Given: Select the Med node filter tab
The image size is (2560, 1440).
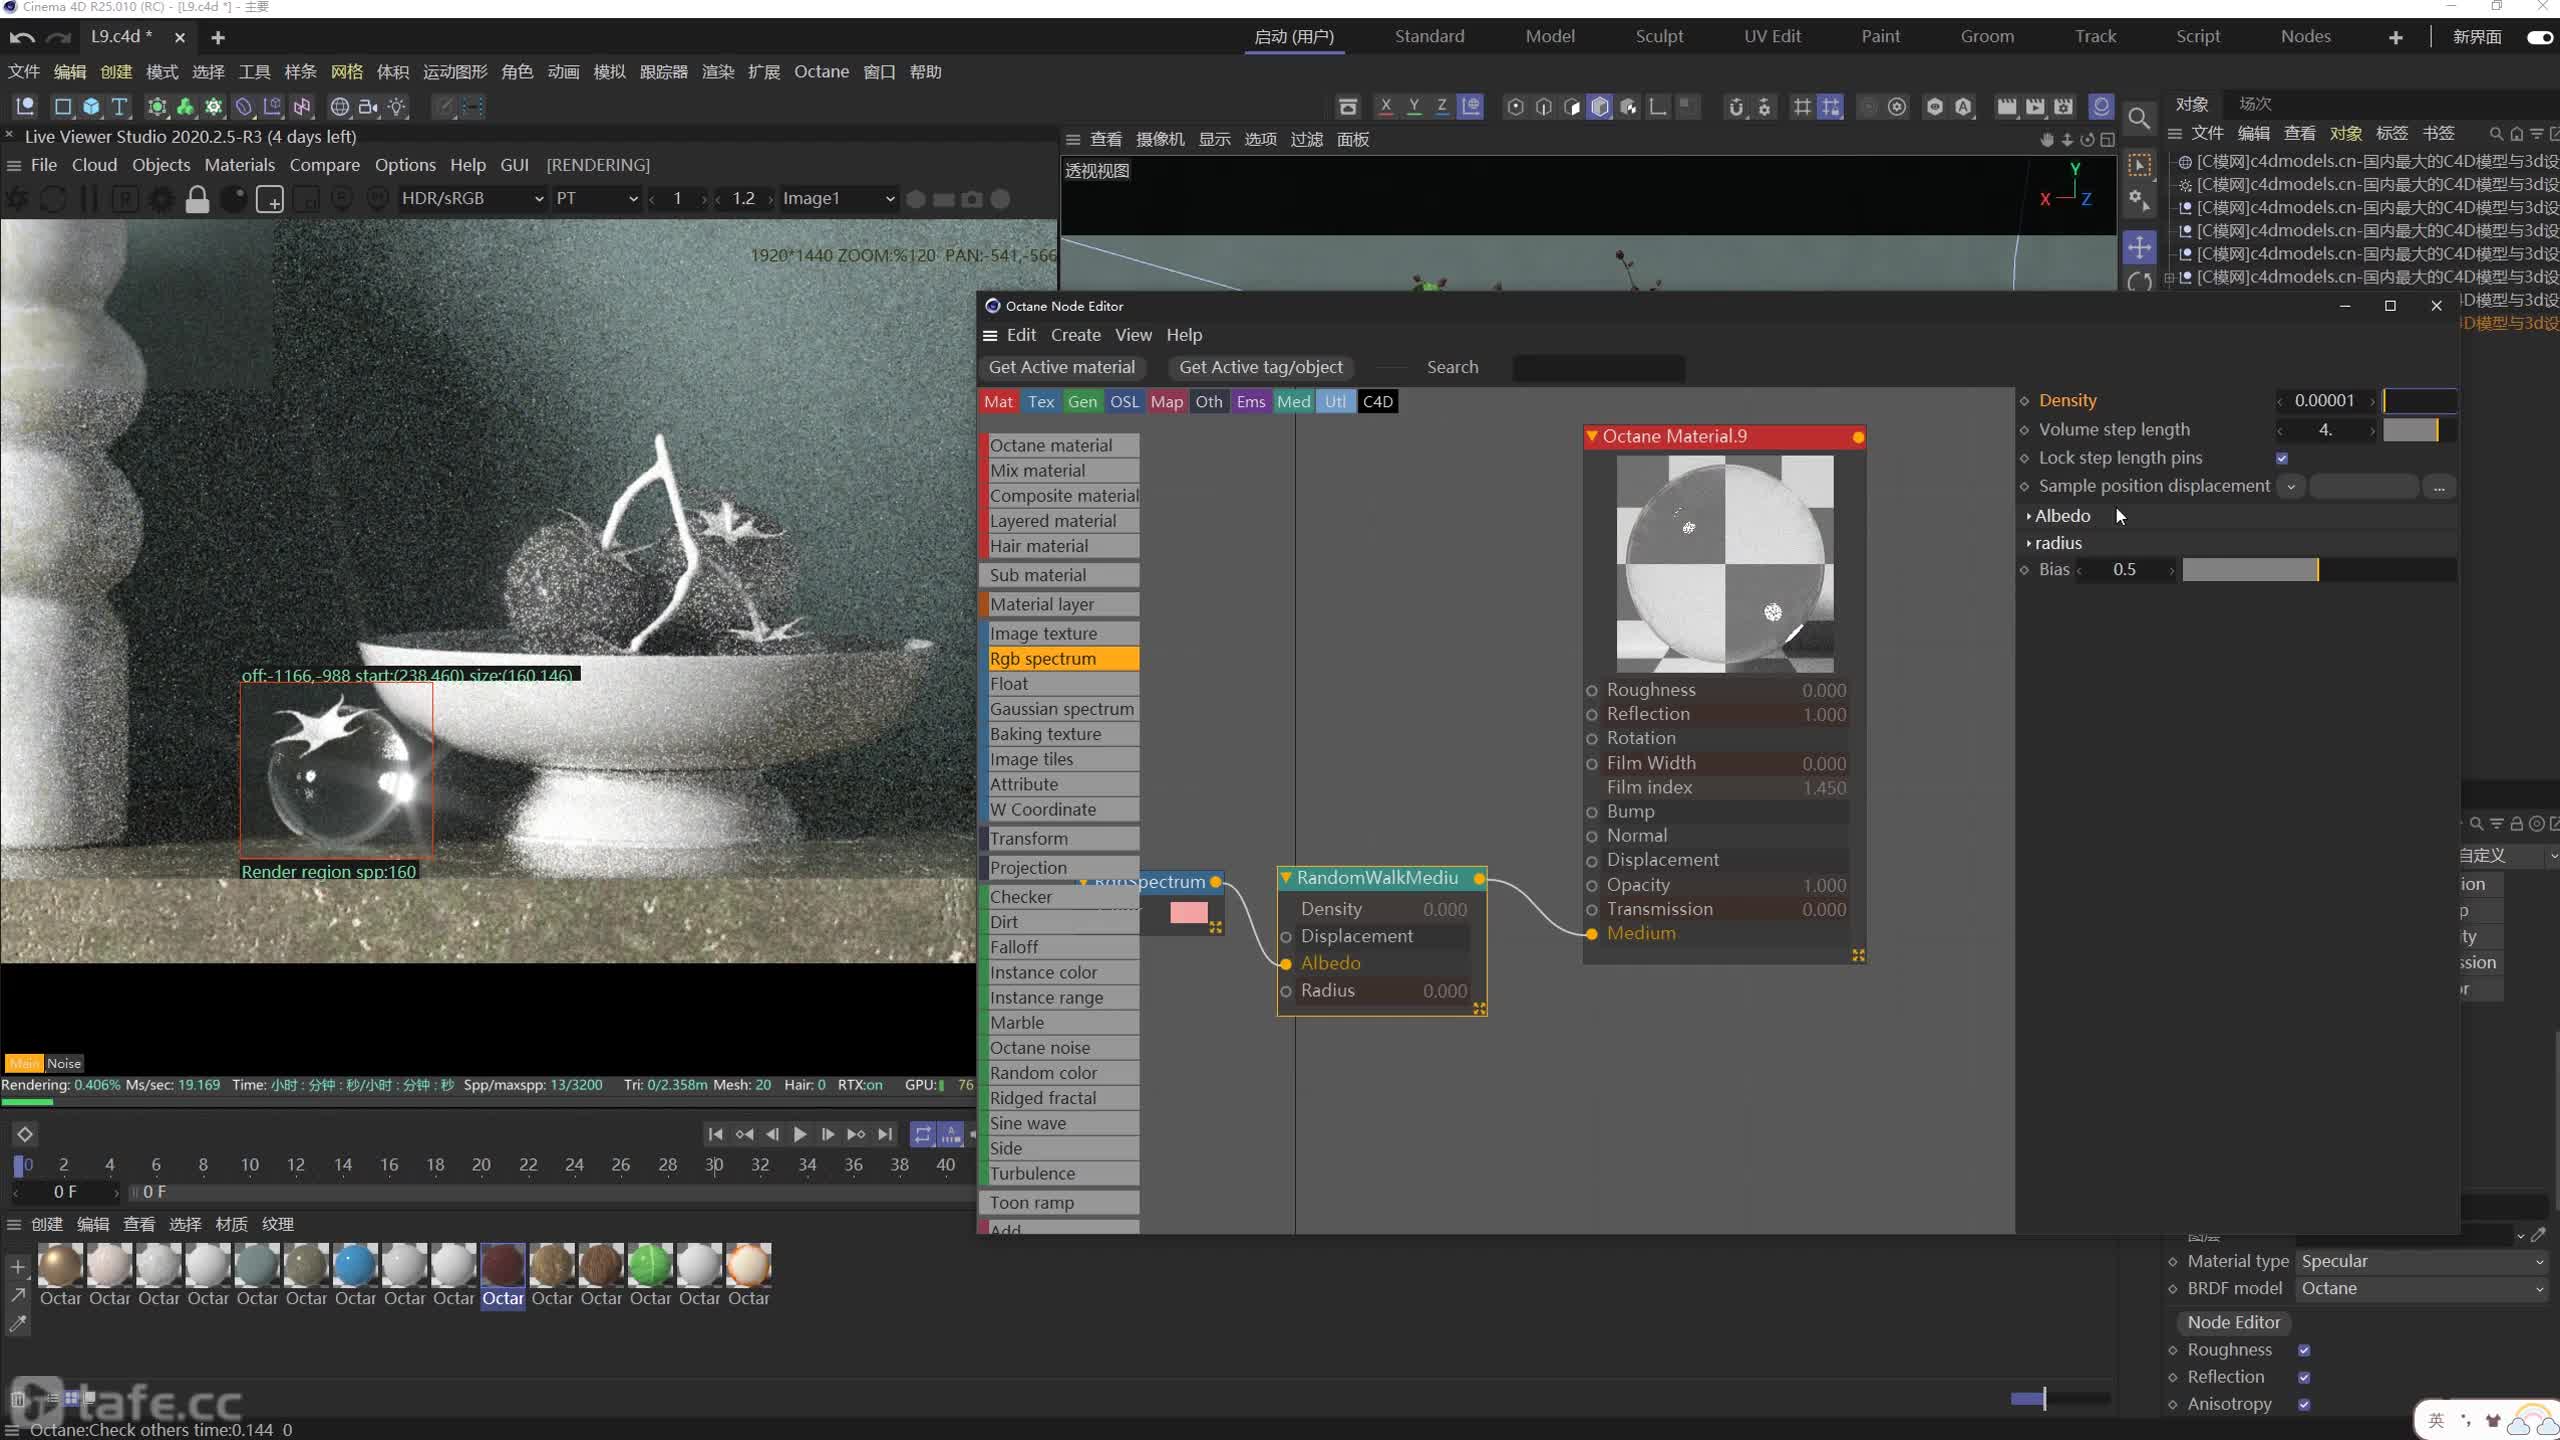Looking at the screenshot, I should tap(1293, 402).
